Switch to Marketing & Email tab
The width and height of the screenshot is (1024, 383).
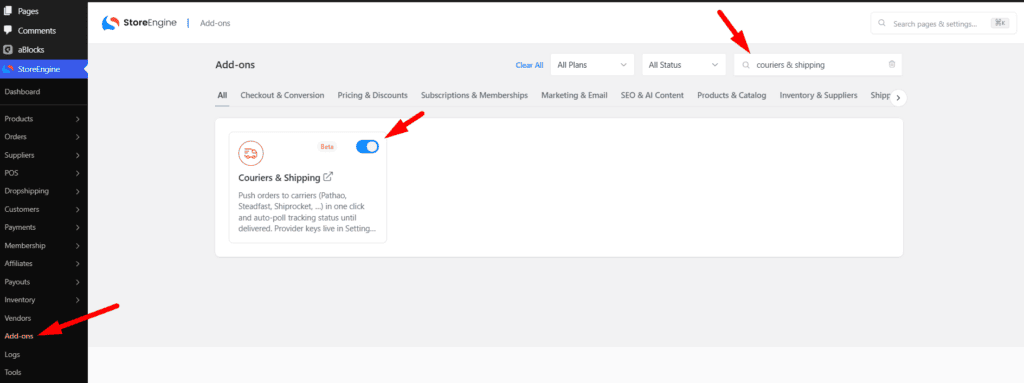[x=574, y=95]
